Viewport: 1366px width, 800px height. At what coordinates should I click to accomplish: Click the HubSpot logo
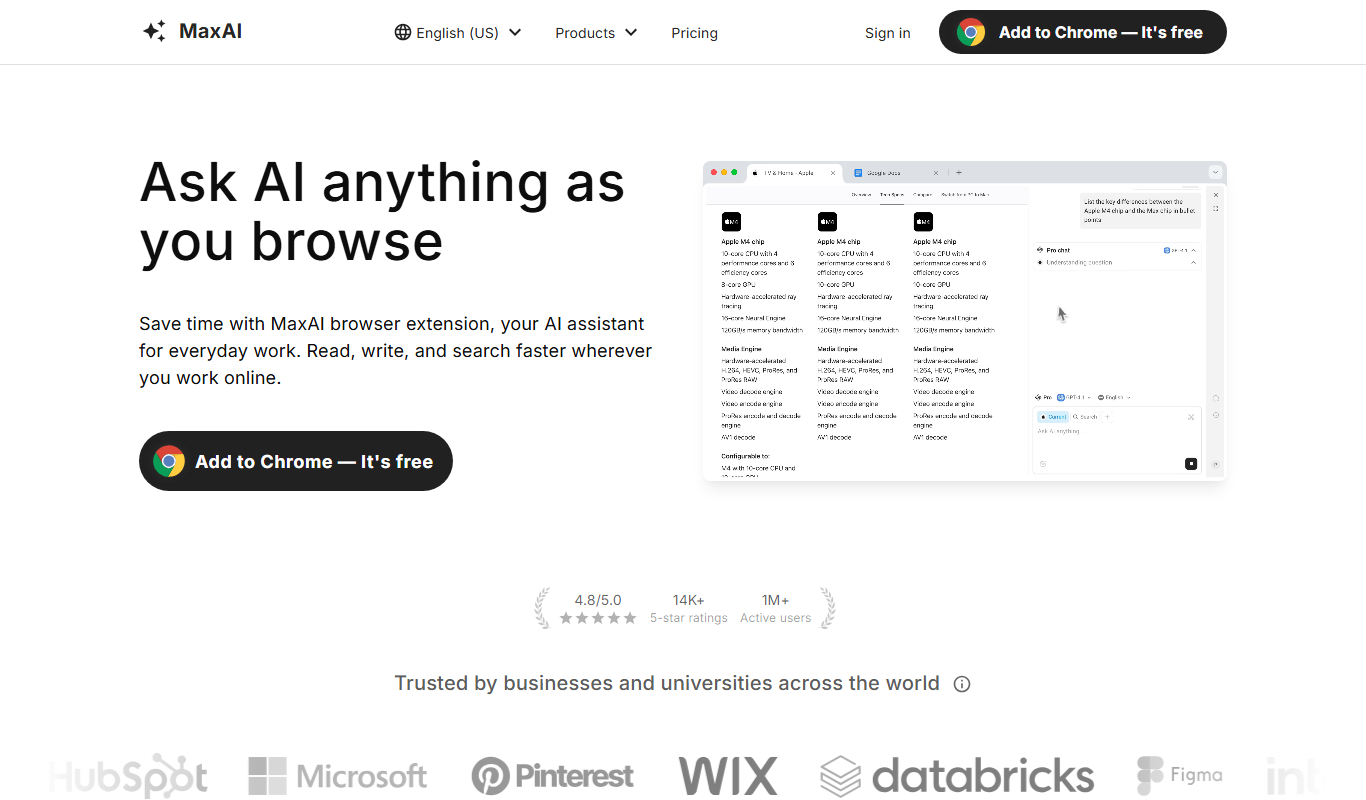129,776
